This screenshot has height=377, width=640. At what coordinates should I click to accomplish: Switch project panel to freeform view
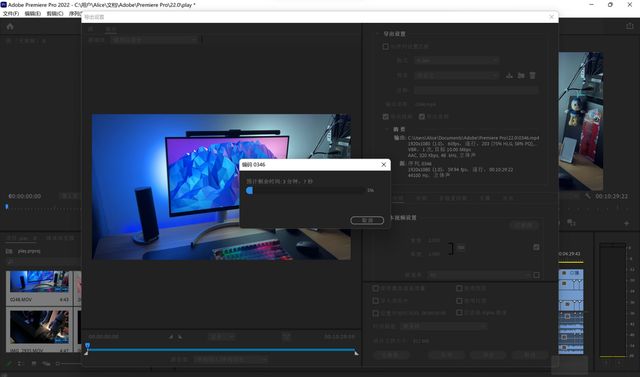tap(47, 363)
